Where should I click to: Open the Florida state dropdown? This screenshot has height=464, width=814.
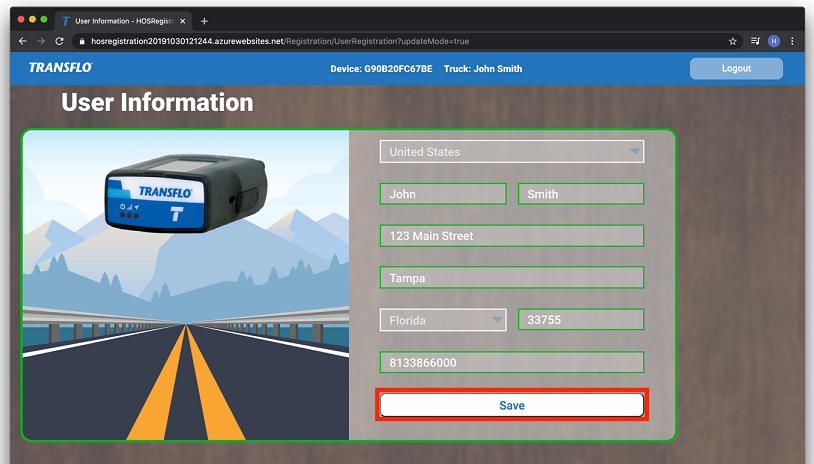pyautogui.click(x=443, y=320)
